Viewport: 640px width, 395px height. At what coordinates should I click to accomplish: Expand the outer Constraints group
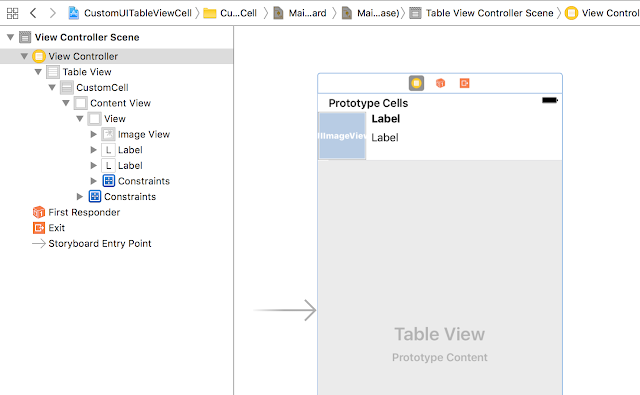click(80, 197)
